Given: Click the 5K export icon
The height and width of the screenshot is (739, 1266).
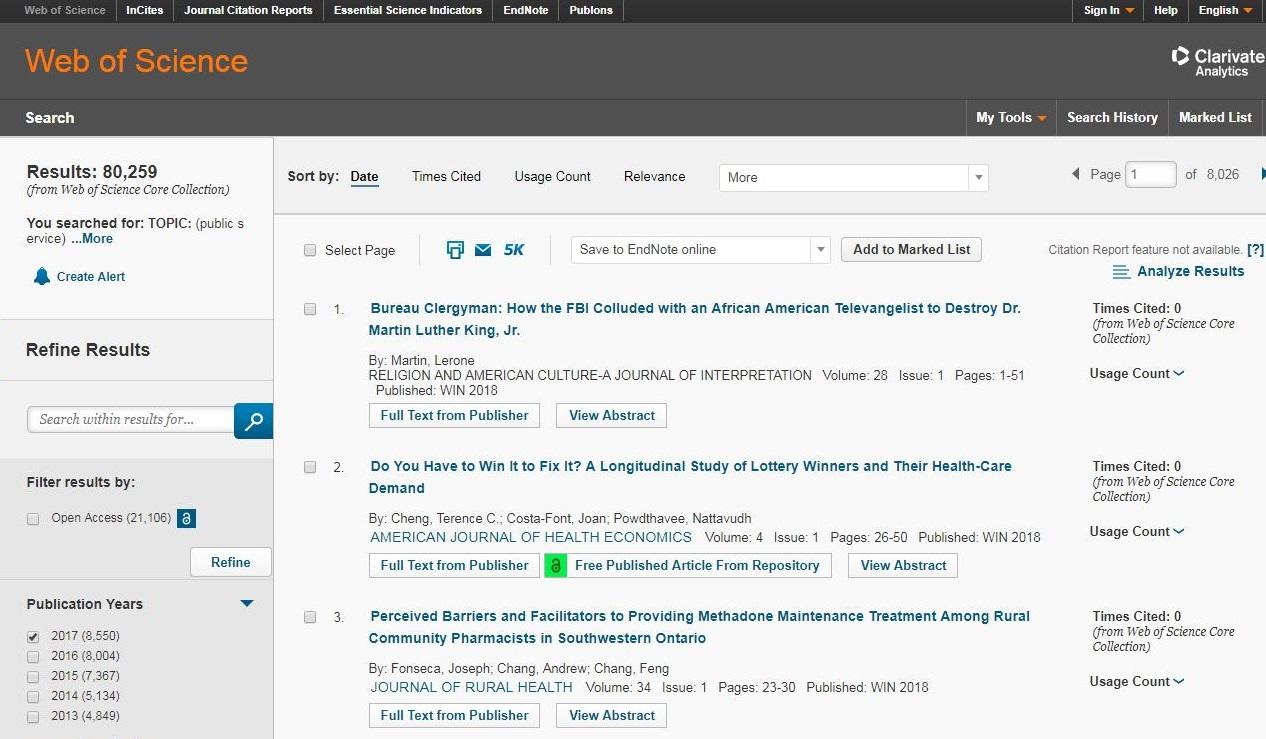Looking at the screenshot, I should click(x=514, y=250).
